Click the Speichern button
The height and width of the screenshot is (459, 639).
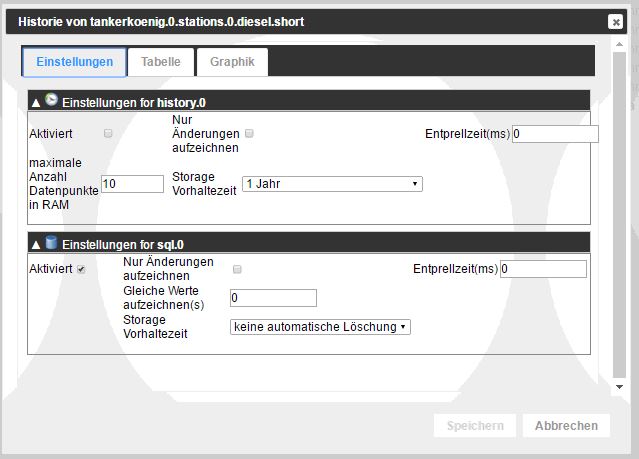click(475, 425)
